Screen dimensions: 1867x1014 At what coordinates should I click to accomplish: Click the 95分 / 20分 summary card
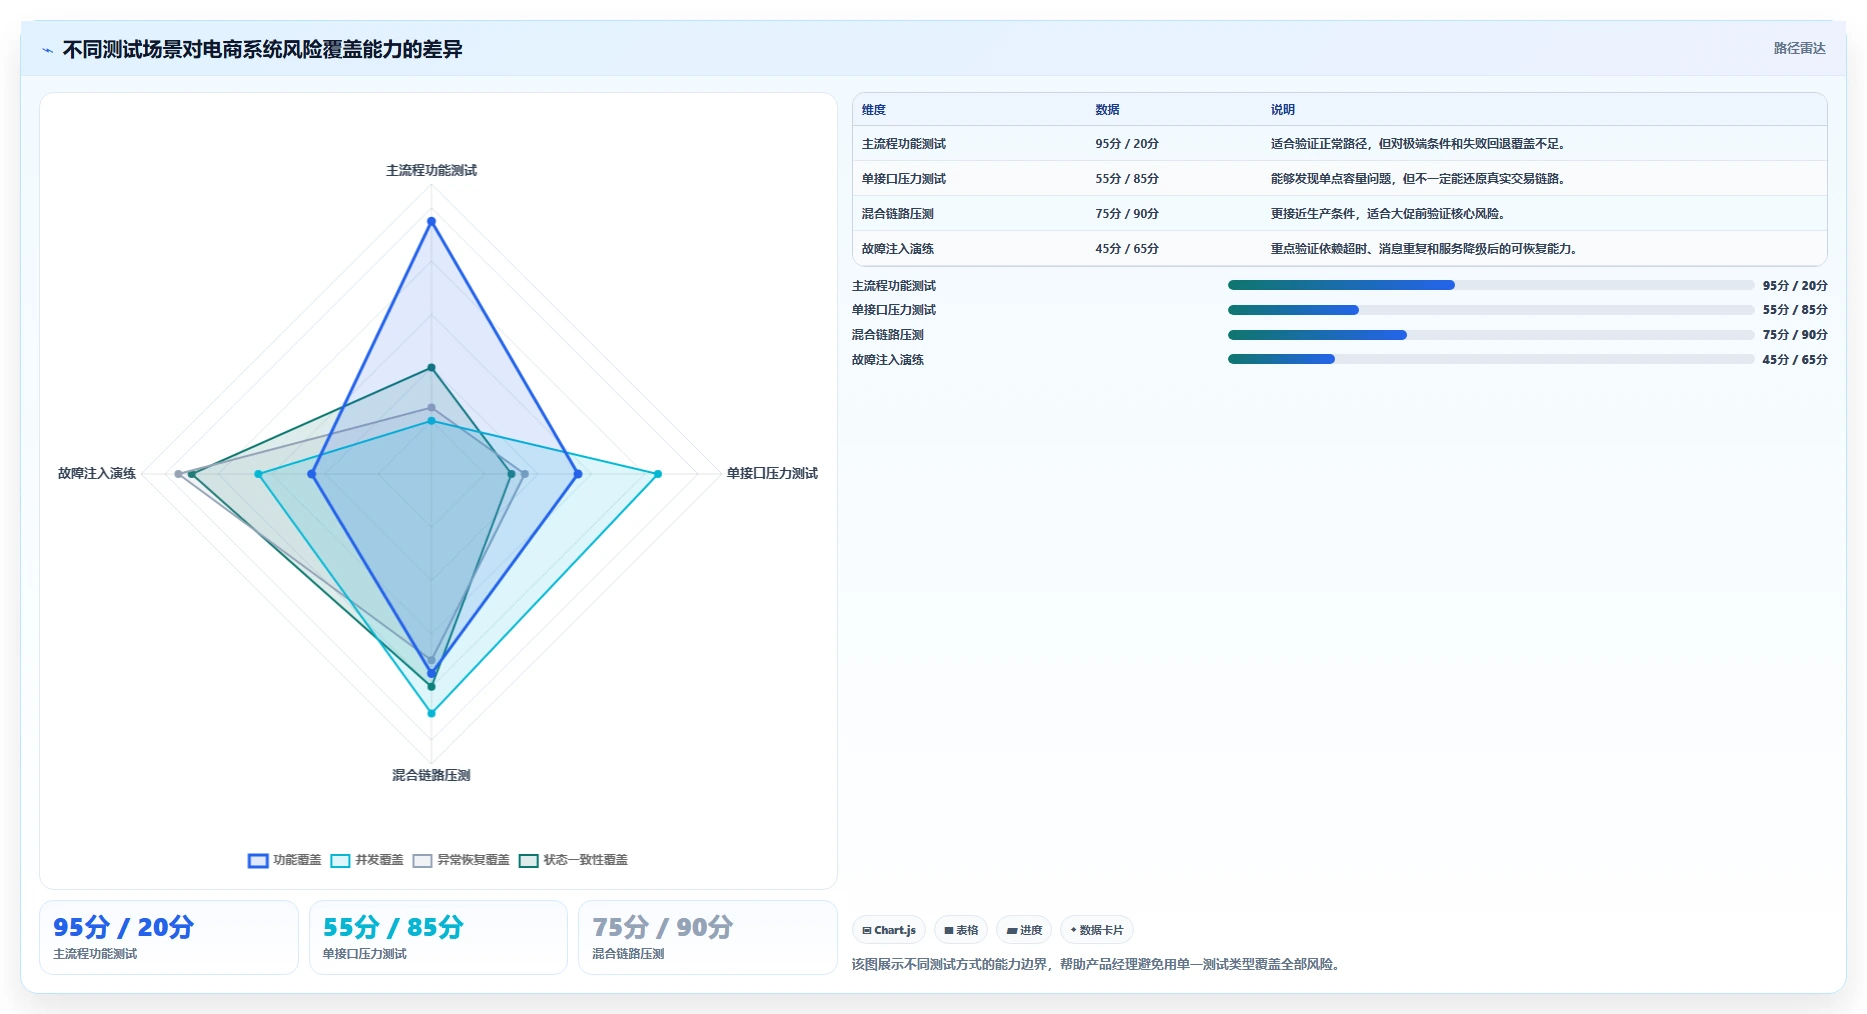(169, 937)
